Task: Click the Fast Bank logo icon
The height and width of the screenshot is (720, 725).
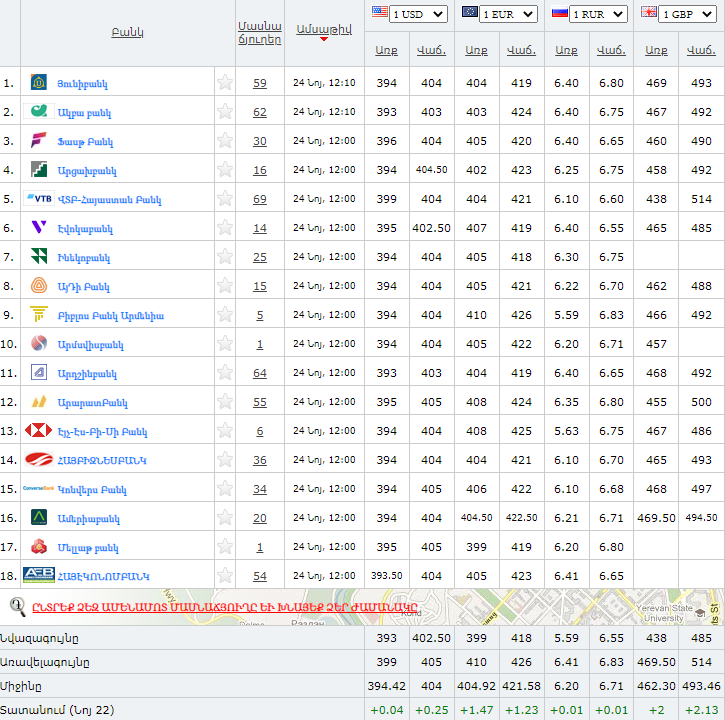Action: (x=39, y=140)
